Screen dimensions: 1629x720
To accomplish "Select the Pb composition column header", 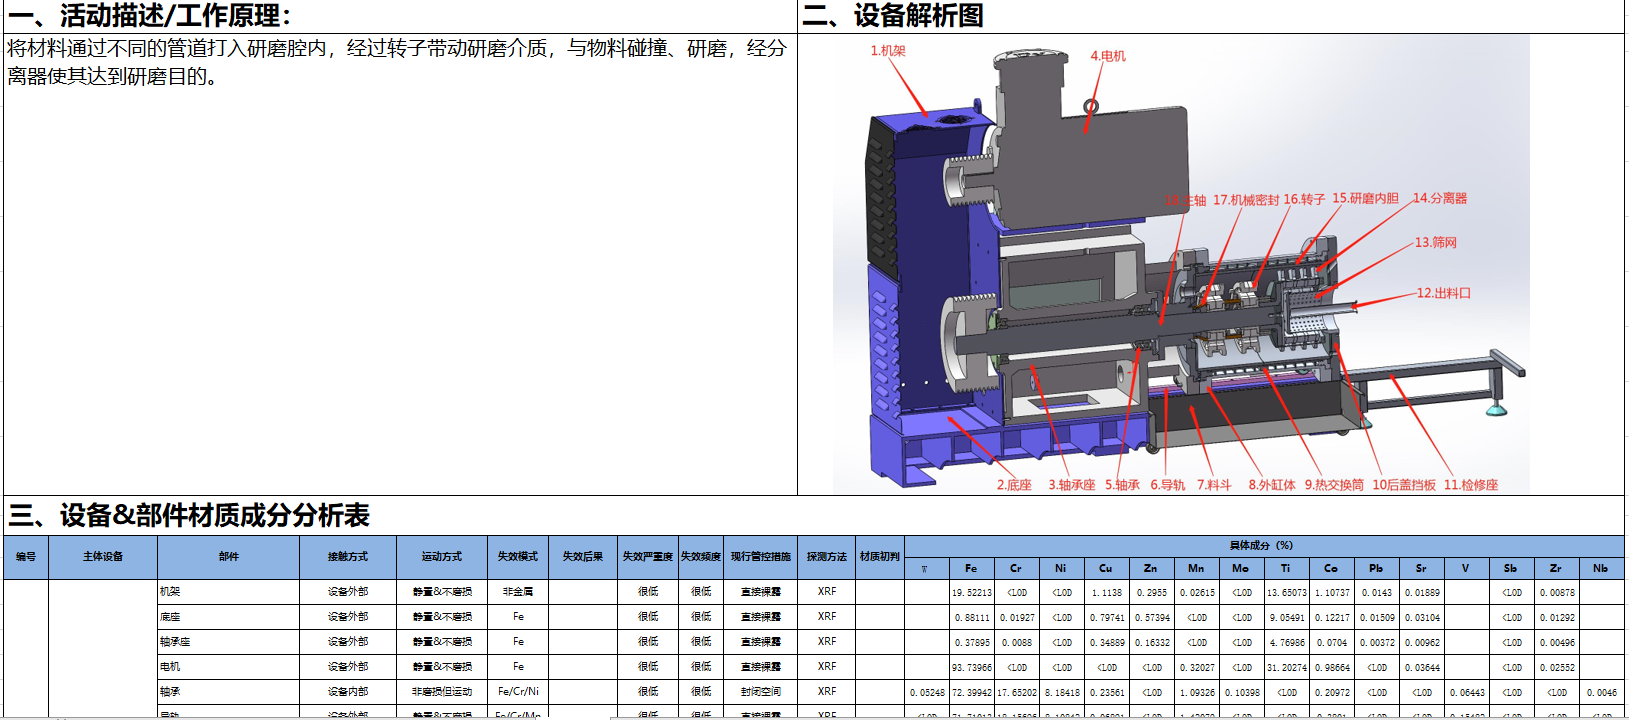I will pos(1376,568).
